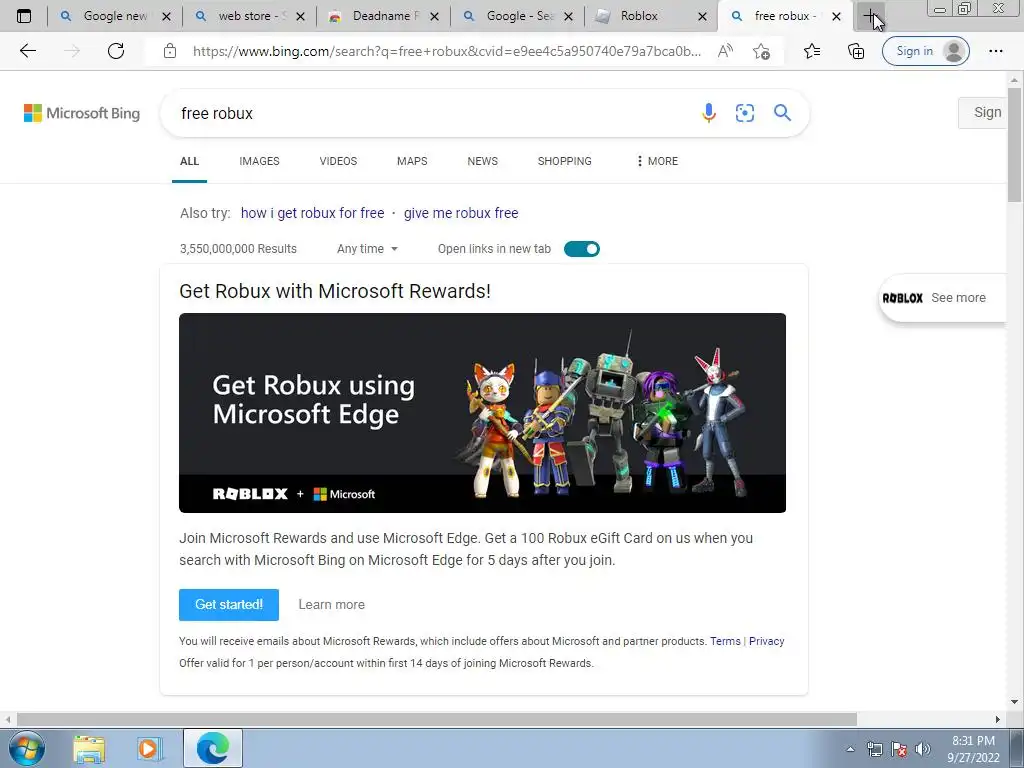Select Microsoft Edge taskbar icon

(x=213, y=748)
